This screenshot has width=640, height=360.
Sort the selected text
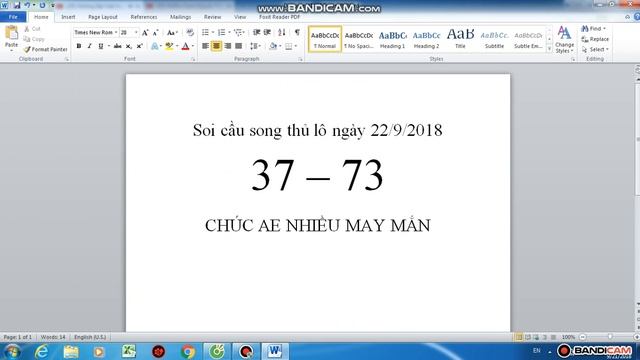tap(282, 32)
